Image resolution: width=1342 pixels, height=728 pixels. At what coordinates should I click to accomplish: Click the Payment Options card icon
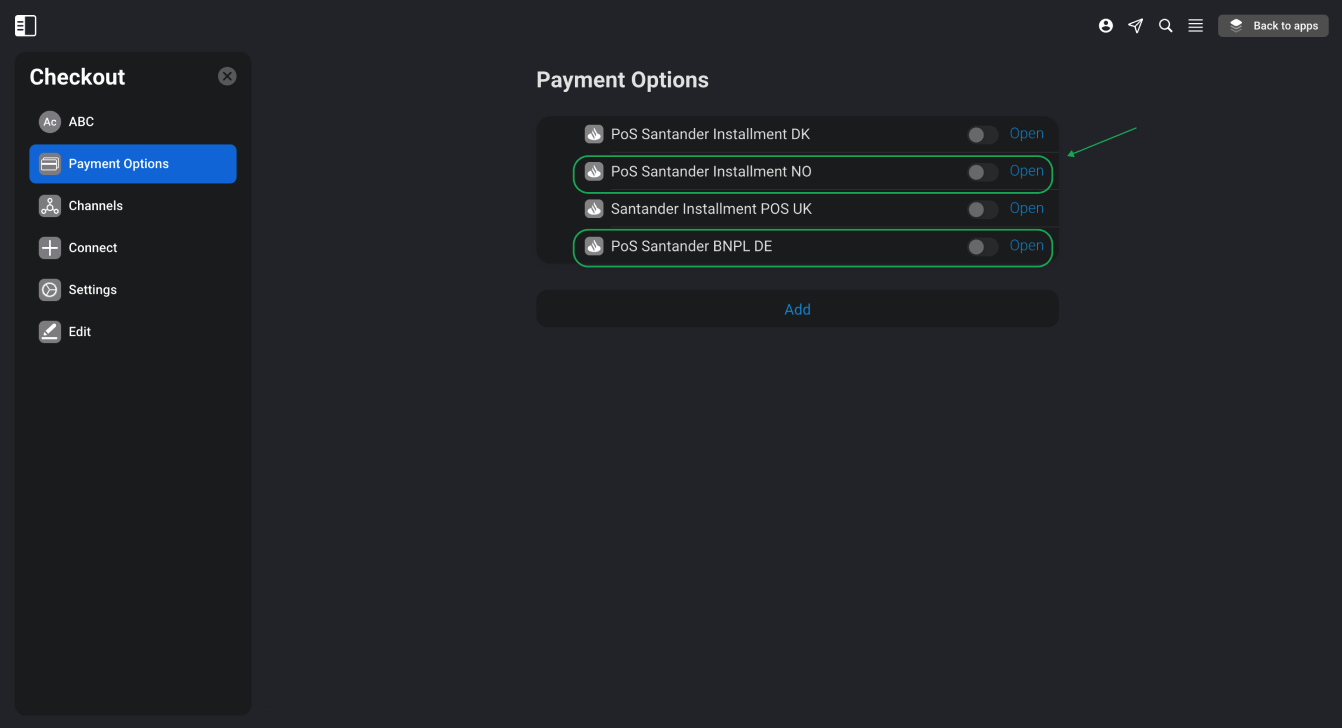[x=50, y=164]
